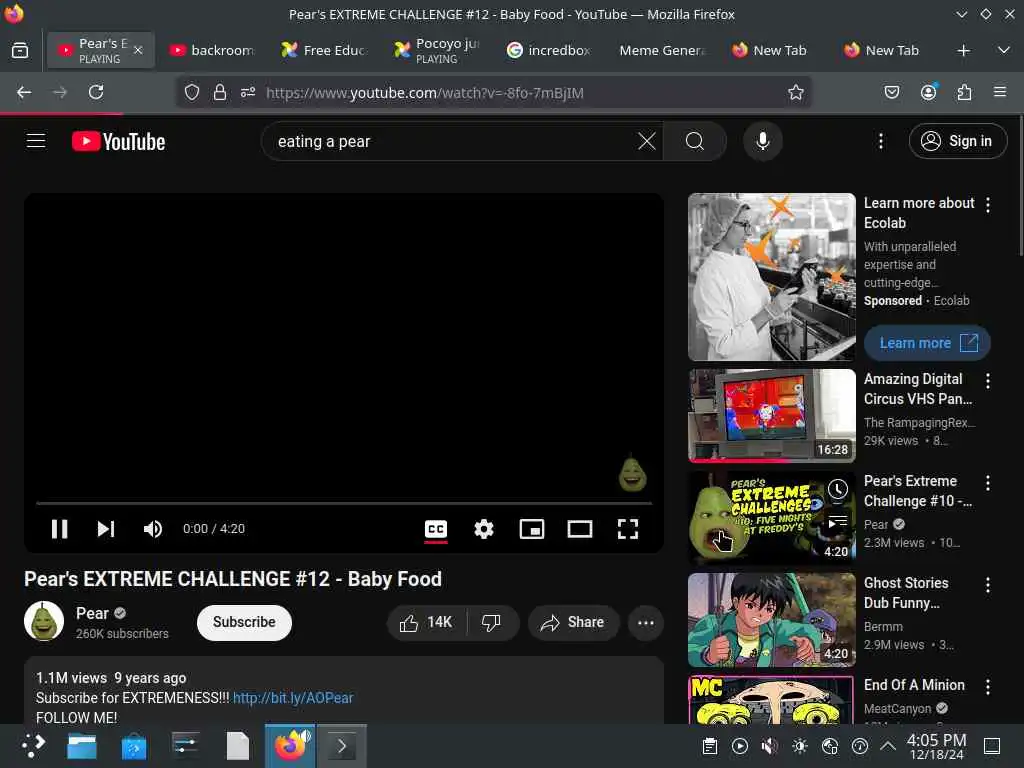Viewport: 1024px width, 768px height.
Task: Toggle theater mode in player
Action: click(x=580, y=529)
